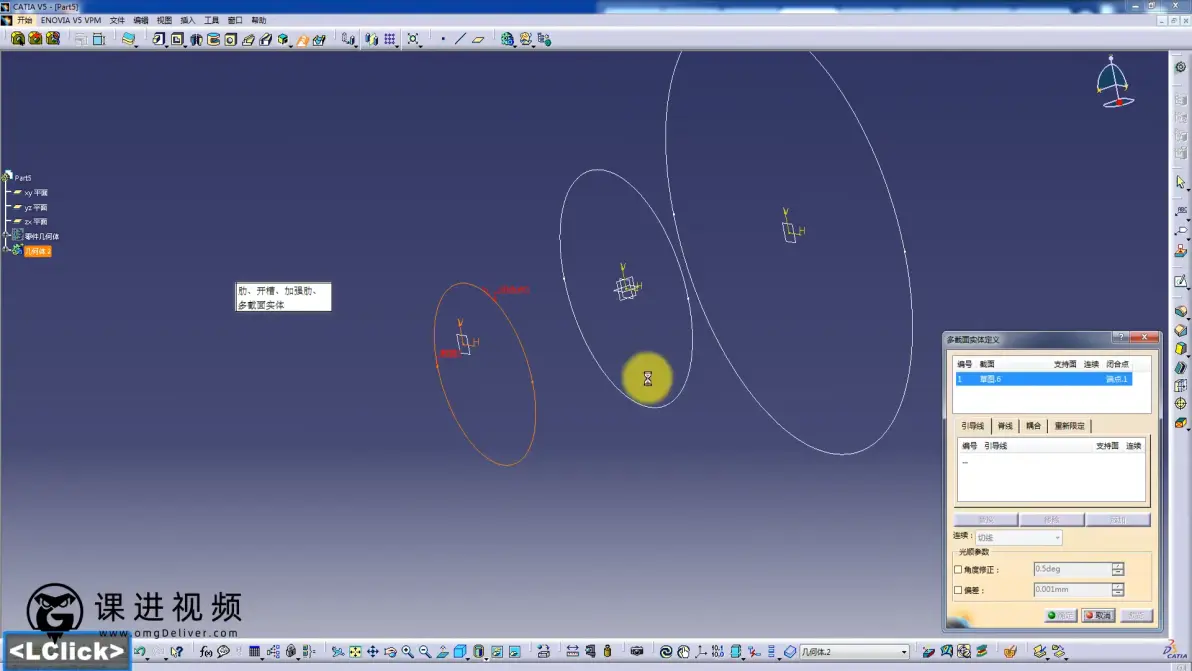Select the 草图.6 section row
Viewport: 1192px width, 671px height.
1044,379
